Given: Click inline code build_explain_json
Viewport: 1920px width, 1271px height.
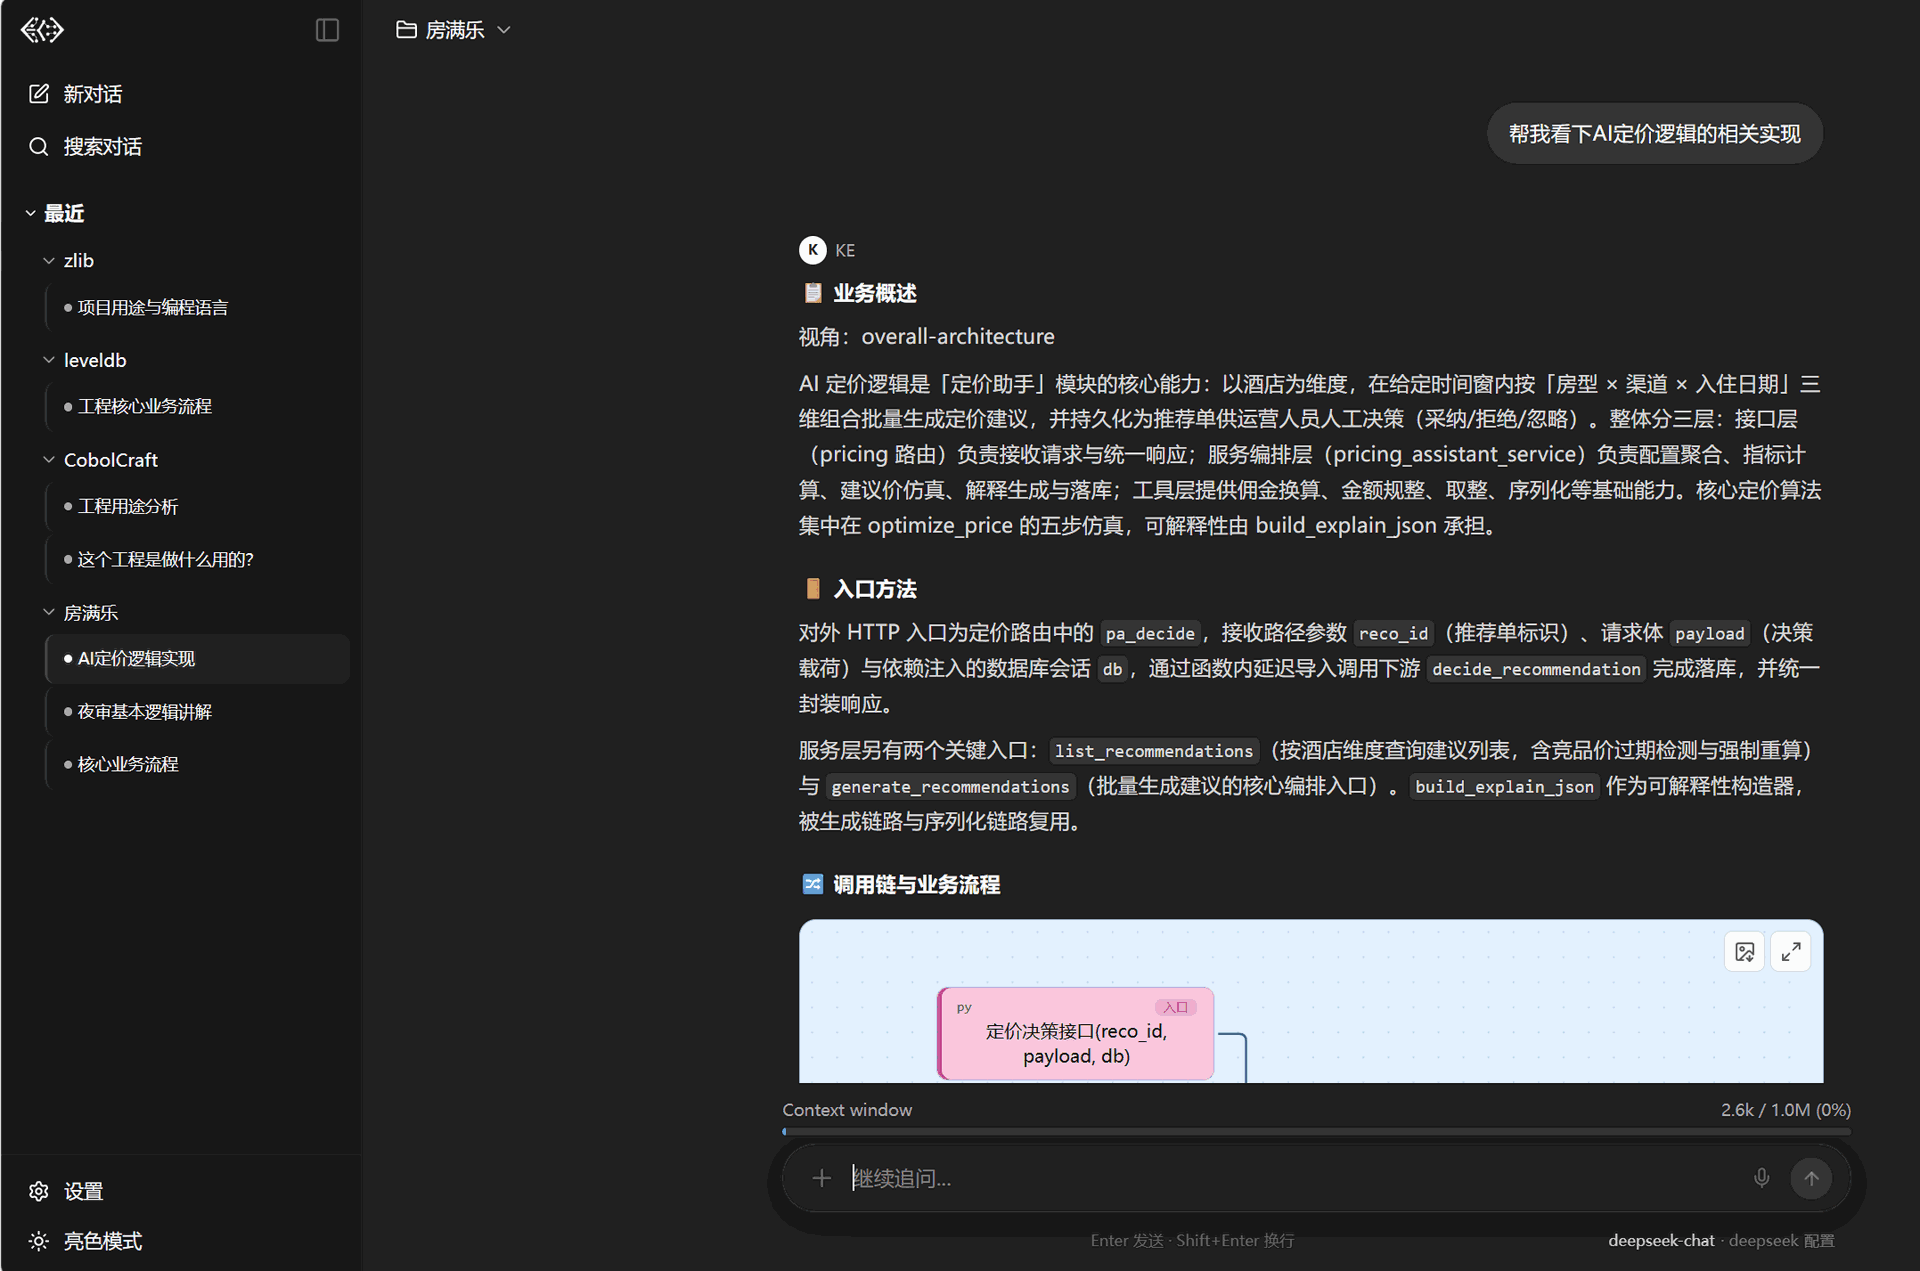Looking at the screenshot, I should click(1504, 787).
